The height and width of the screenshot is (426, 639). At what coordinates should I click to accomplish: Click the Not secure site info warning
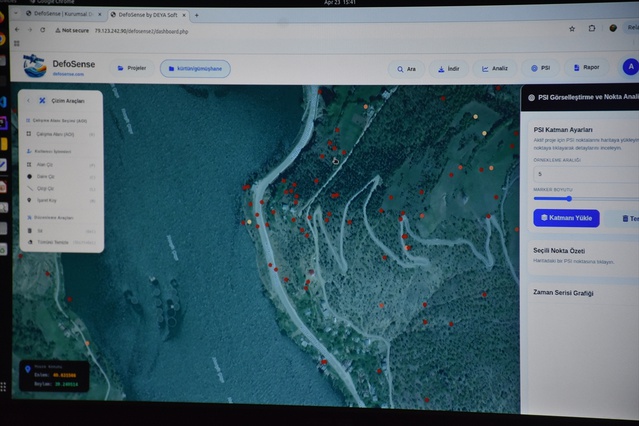[x=72, y=30]
